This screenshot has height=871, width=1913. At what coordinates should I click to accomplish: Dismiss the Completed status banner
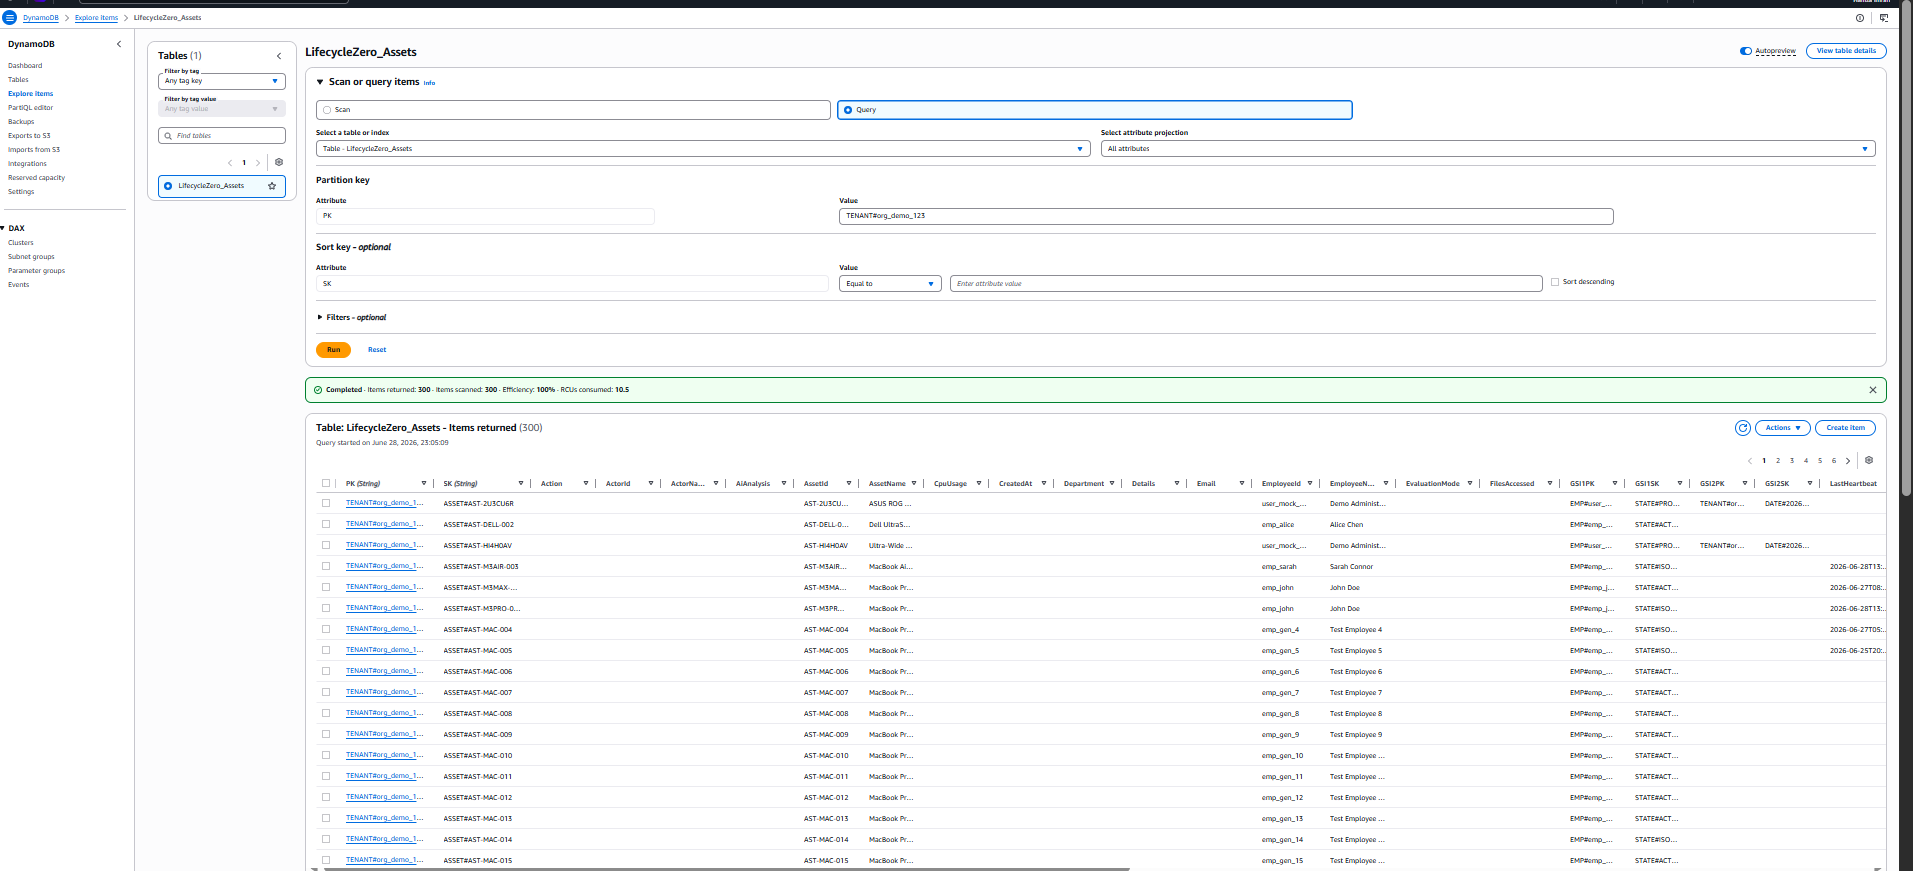coord(1873,390)
